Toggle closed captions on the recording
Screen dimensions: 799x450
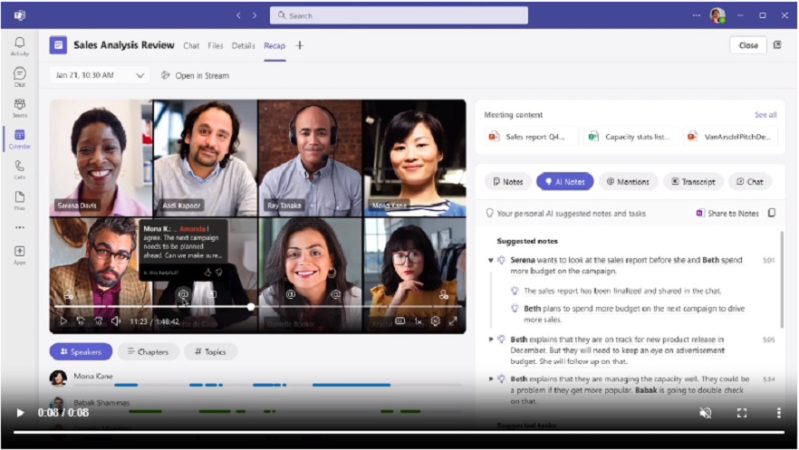400,321
